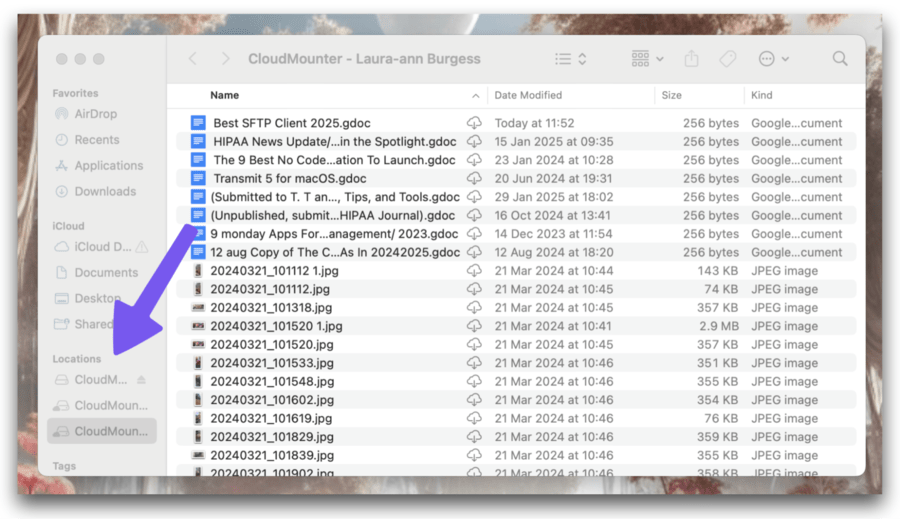
Task: Select The 9 Best No Code gdoc
Action: coord(334,160)
